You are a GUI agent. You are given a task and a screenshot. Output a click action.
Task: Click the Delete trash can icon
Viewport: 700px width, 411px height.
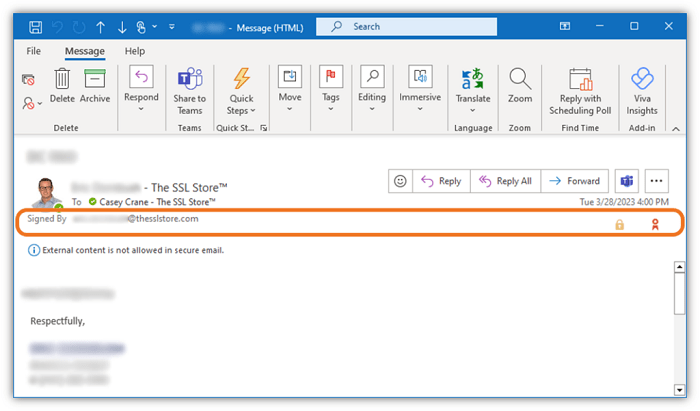(62, 79)
